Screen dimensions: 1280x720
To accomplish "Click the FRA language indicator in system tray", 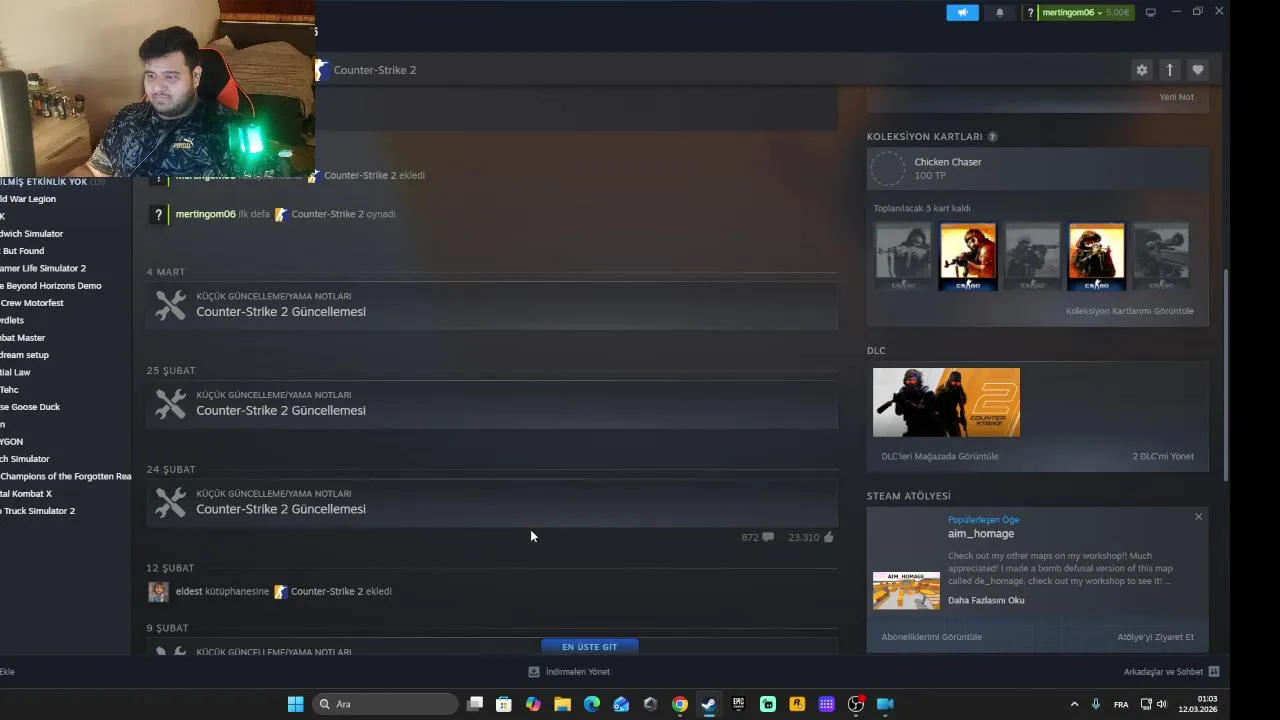I will [x=1121, y=704].
